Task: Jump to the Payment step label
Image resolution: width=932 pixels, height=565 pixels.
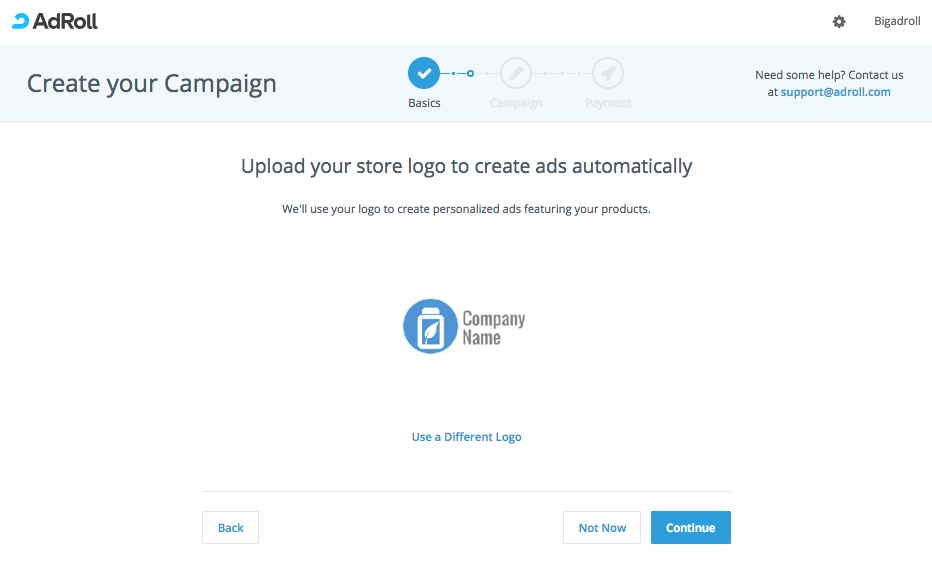Action: (x=608, y=103)
